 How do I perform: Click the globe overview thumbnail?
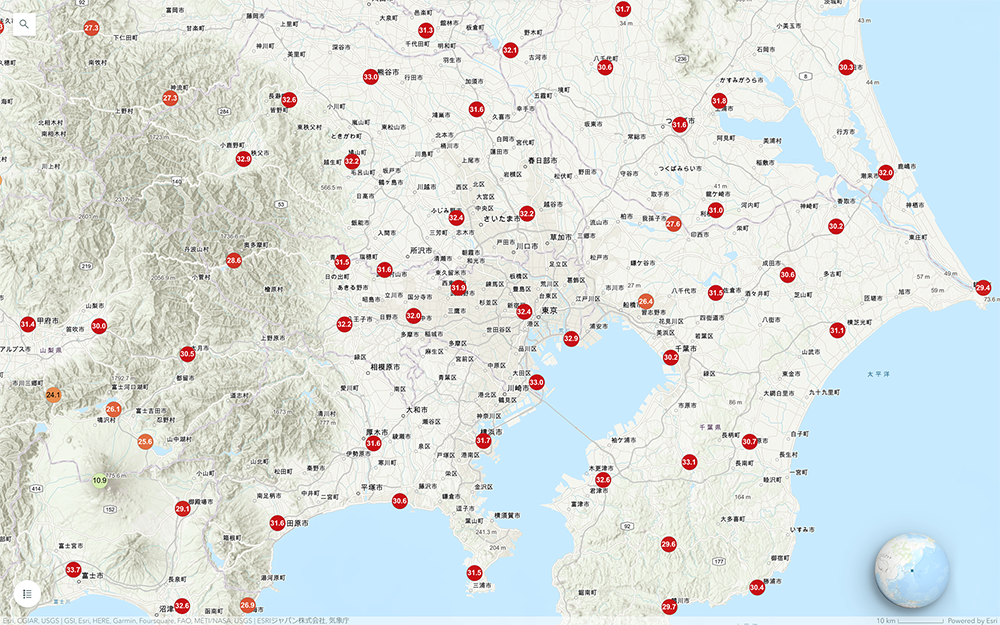(910, 571)
